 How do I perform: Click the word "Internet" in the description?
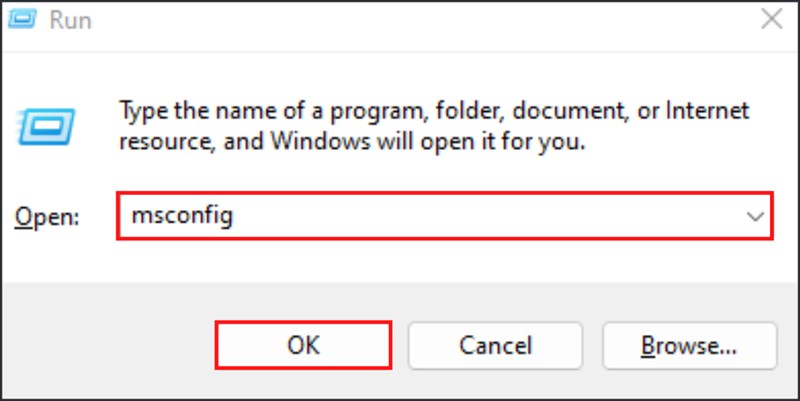tap(706, 111)
